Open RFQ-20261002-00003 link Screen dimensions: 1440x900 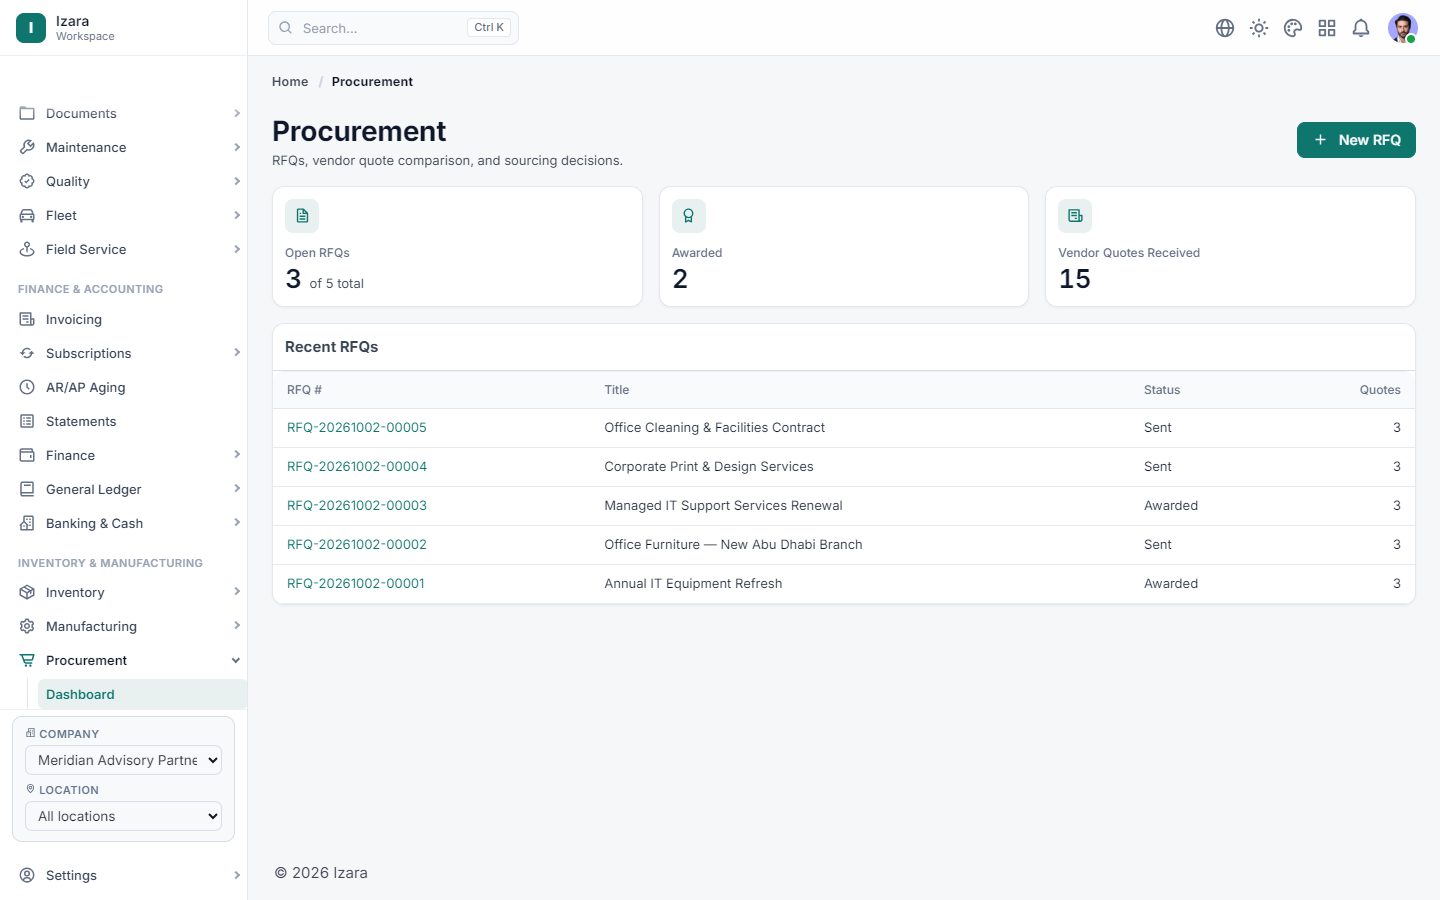point(357,505)
